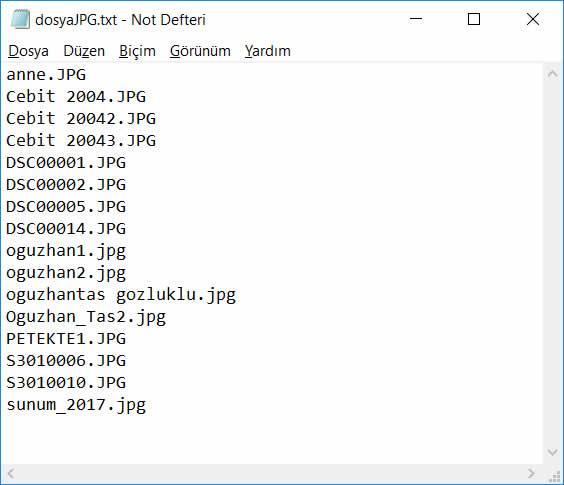Click the vertical scrollbar up arrow
The image size is (564, 485).
pos(552,74)
